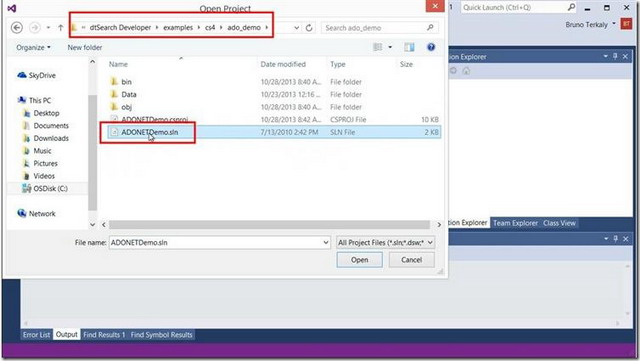Go back using the back arrow
This screenshot has height=361, width=640.
[17, 27]
